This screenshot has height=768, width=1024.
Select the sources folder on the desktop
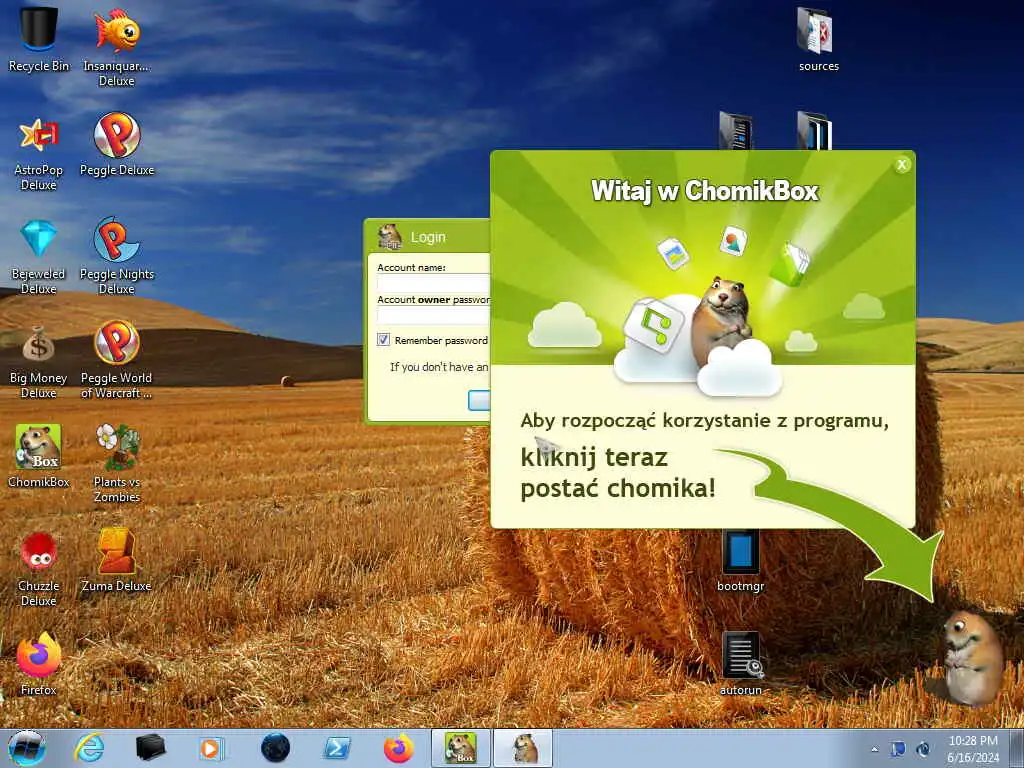(x=818, y=38)
